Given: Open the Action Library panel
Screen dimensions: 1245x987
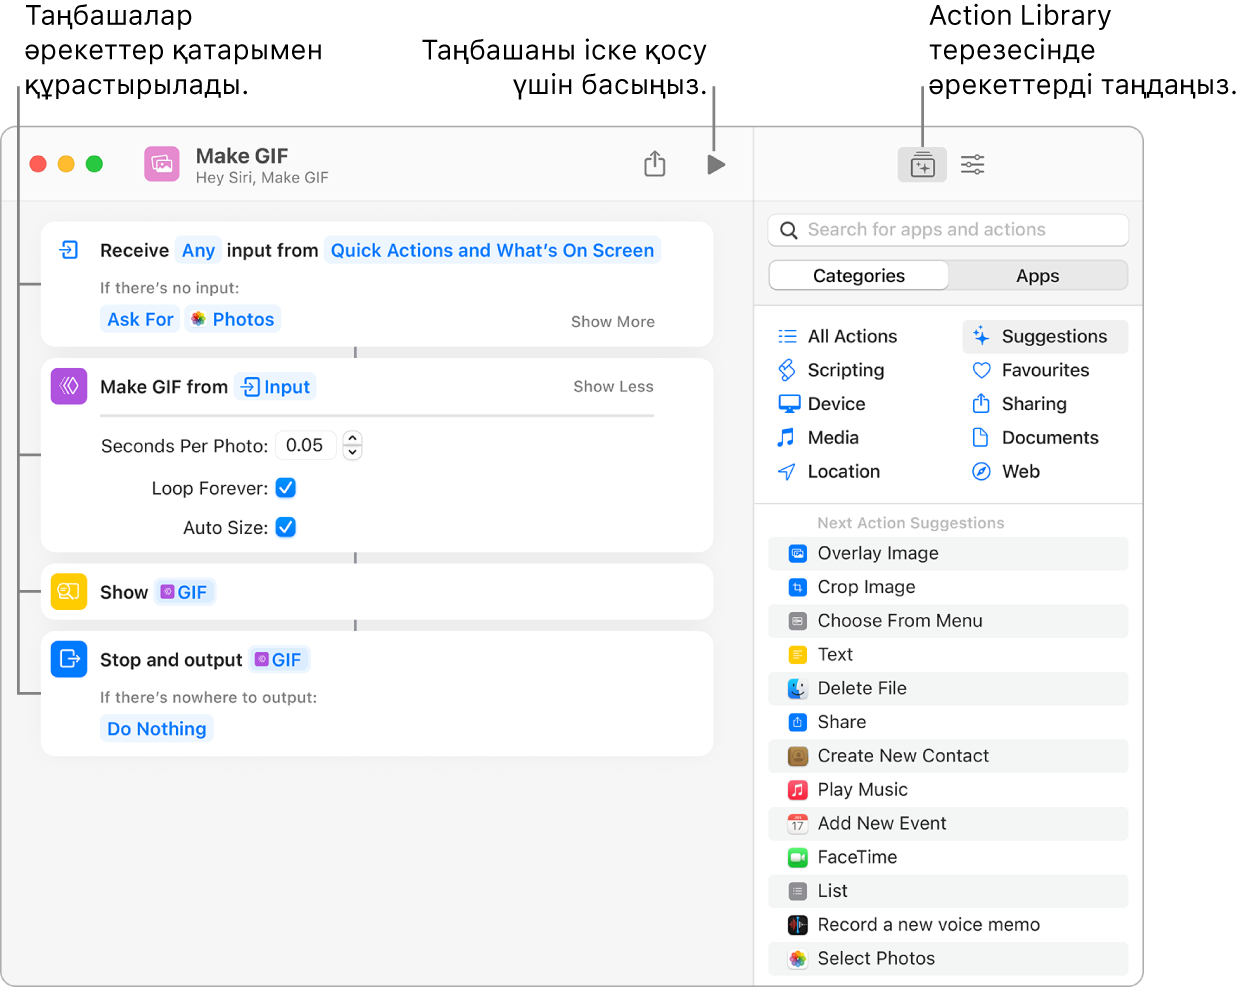Looking at the screenshot, I should pos(922,165).
